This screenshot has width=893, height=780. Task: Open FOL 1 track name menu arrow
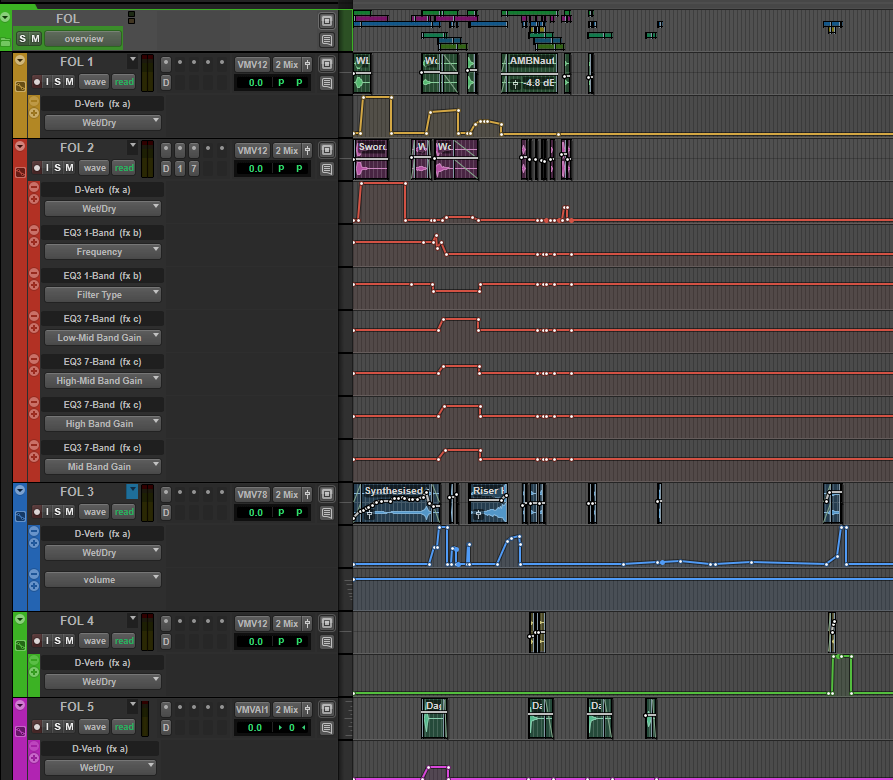tap(133, 59)
